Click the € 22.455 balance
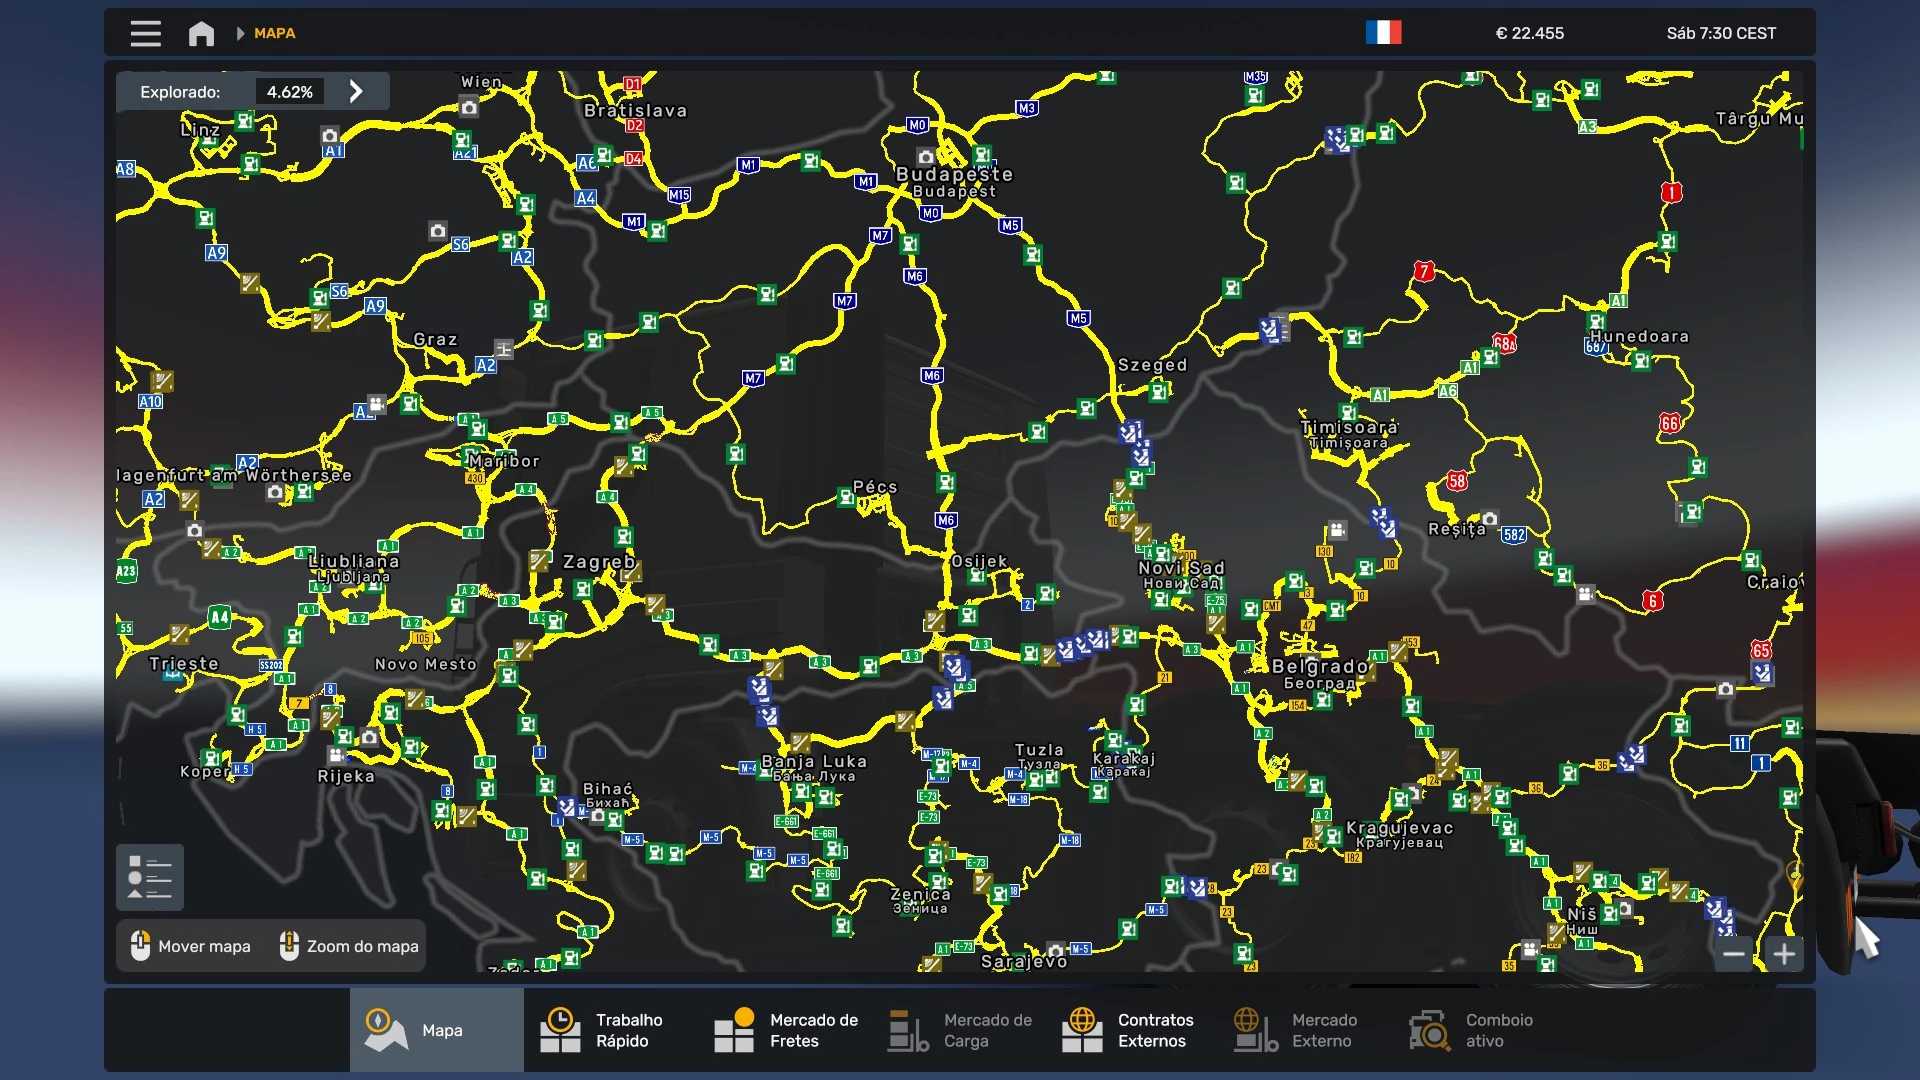The width and height of the screenshot is (1920, 1080). click(x=1529, y=33)
